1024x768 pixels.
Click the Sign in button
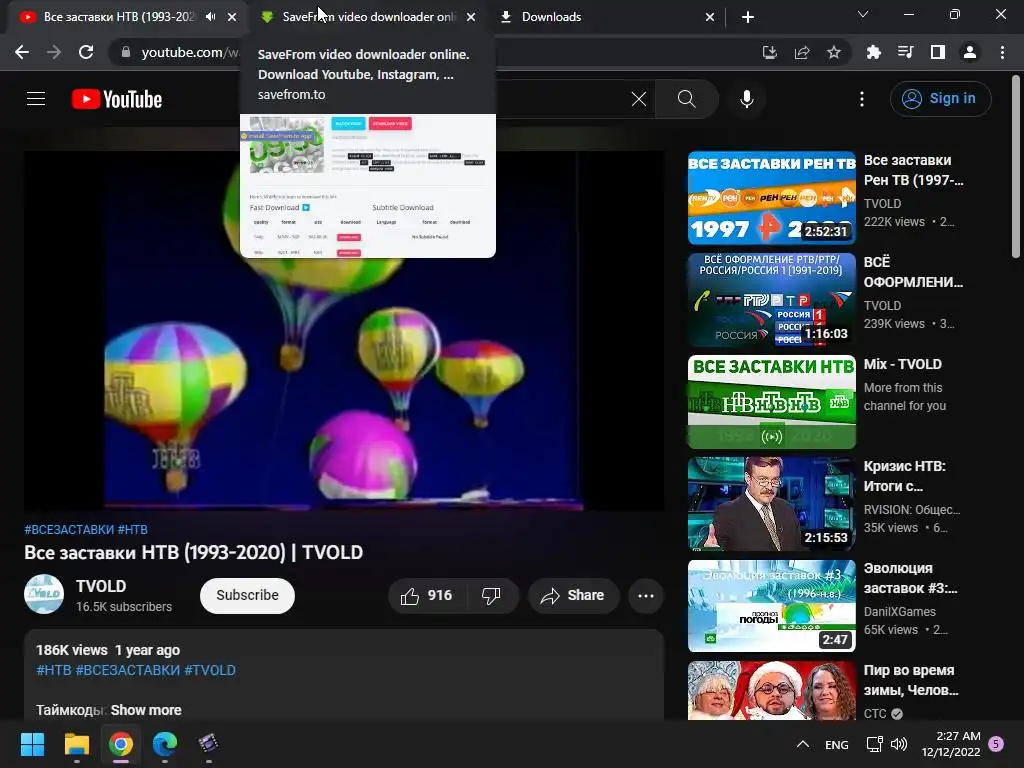coord(940,99)
